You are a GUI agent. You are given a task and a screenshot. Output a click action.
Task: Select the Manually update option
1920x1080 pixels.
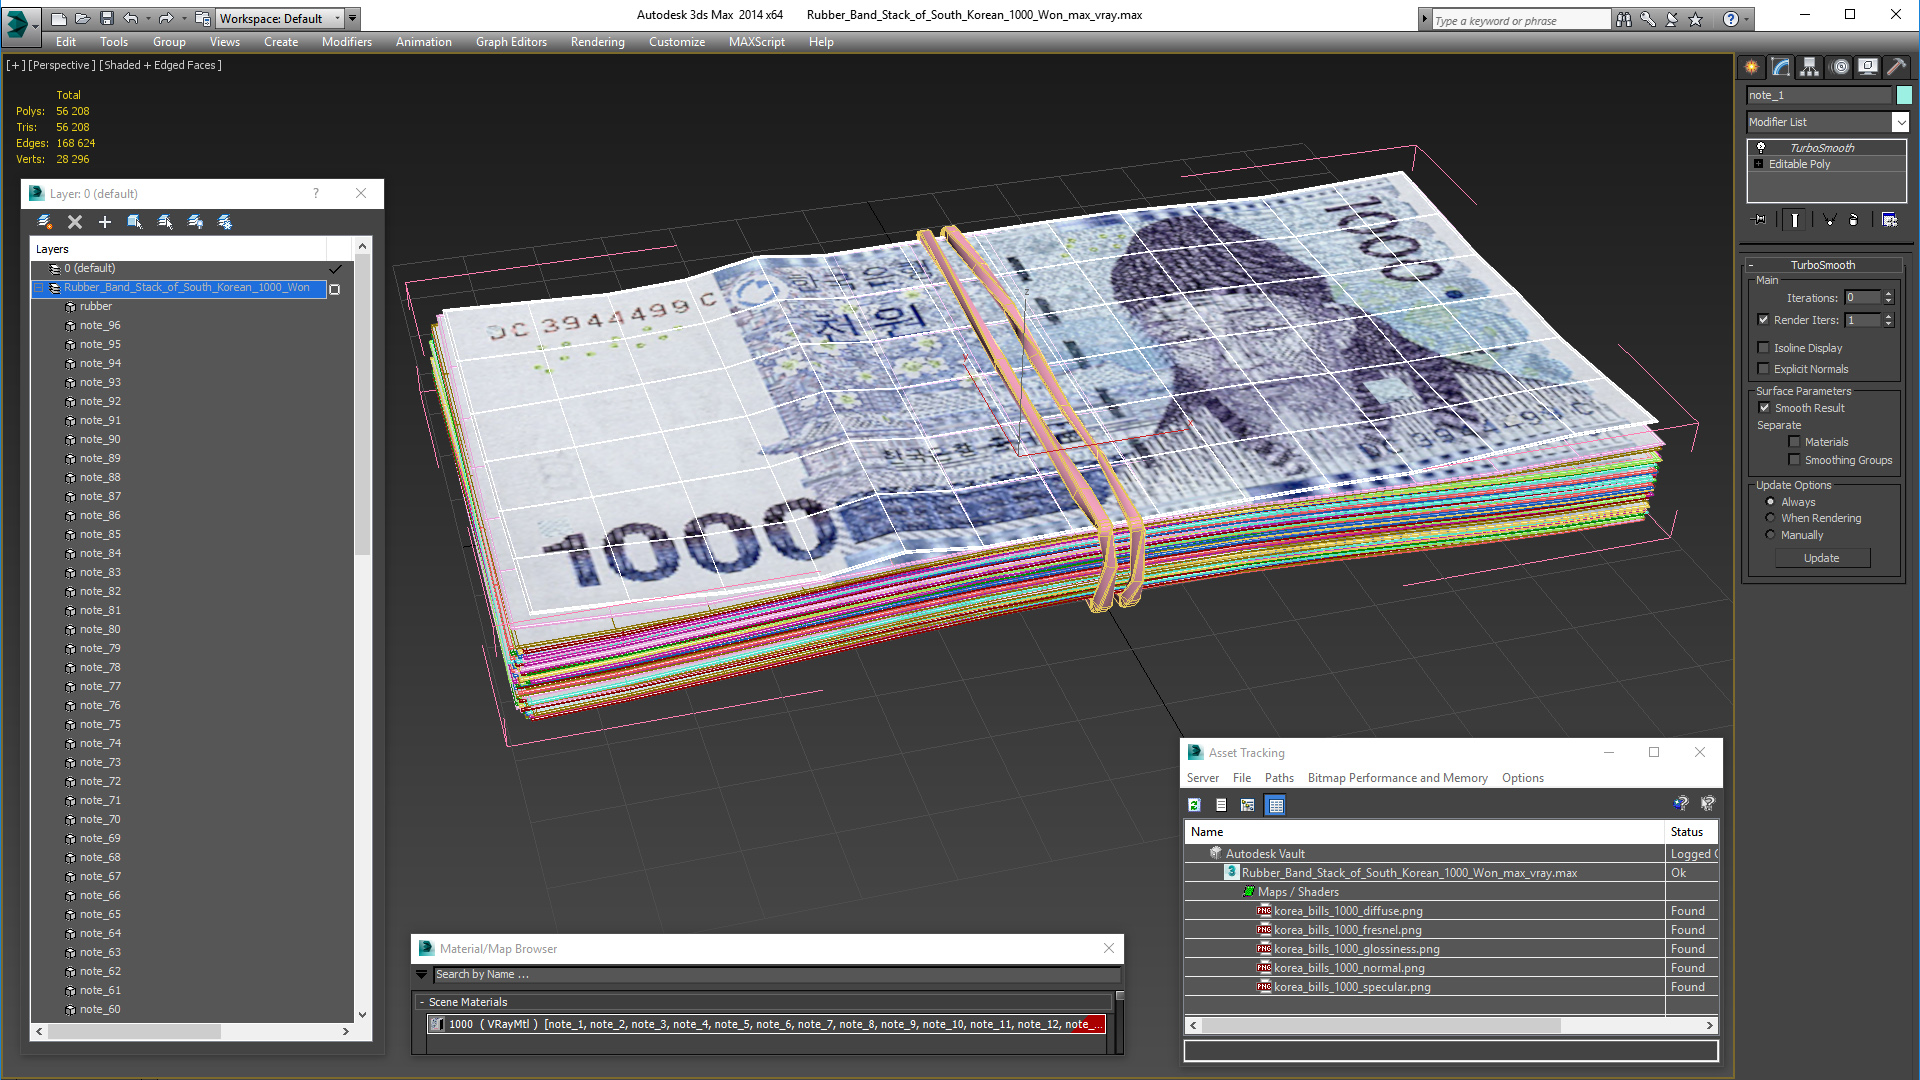pos(1771,535)
